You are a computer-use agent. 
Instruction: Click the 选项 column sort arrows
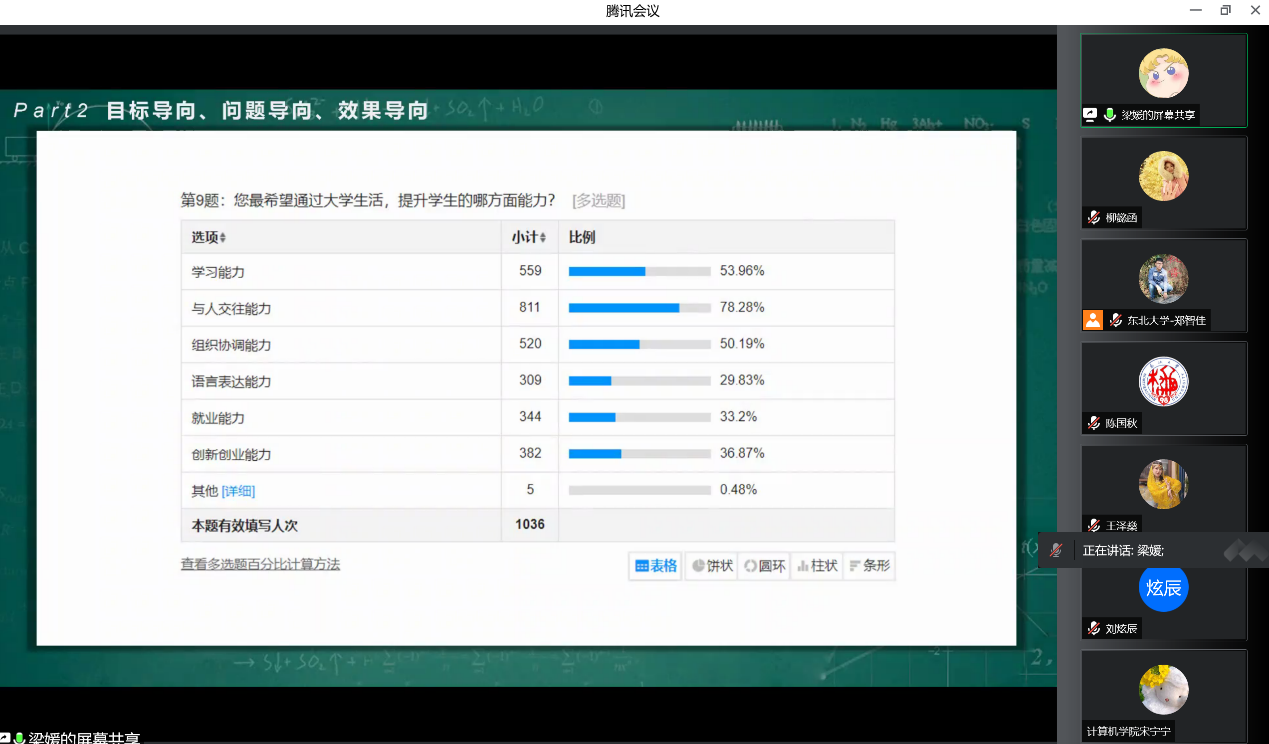223,238
